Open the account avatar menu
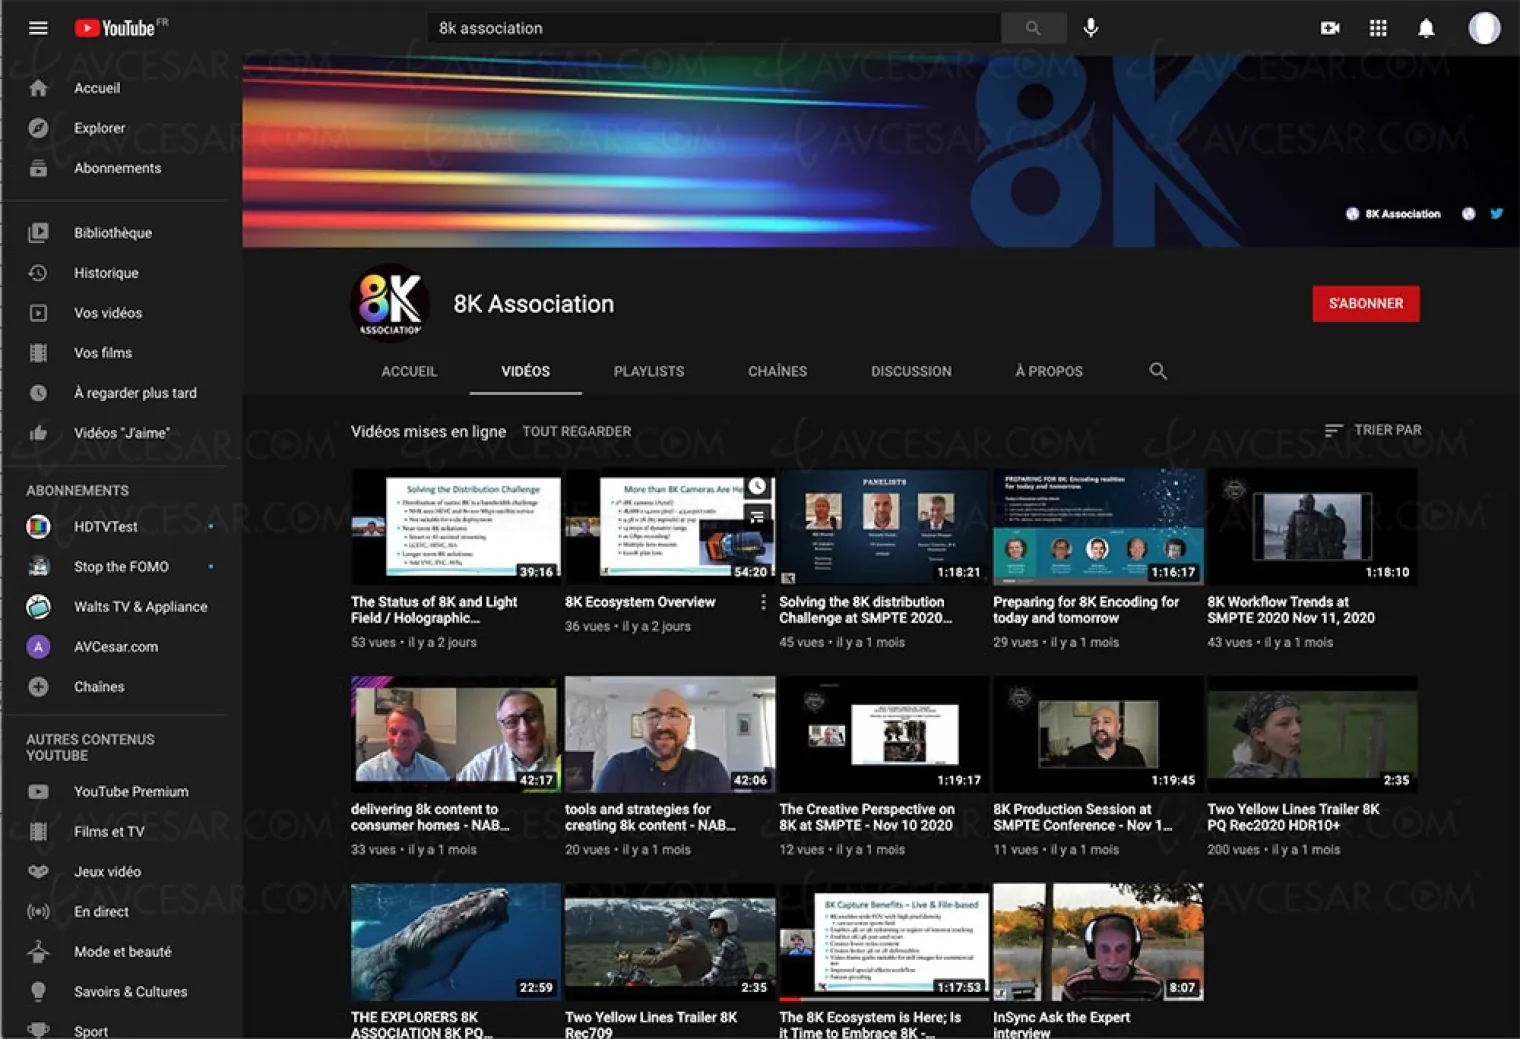 [x=1484, y=28]
